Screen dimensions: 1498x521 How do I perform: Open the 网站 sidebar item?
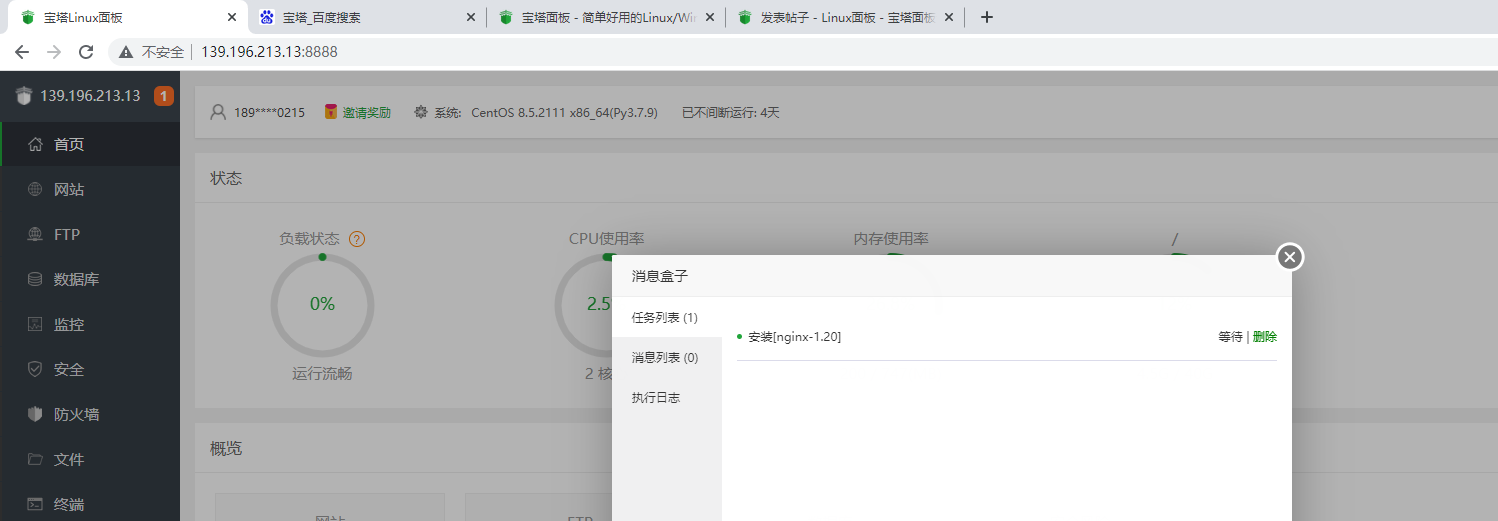point(90,189)
